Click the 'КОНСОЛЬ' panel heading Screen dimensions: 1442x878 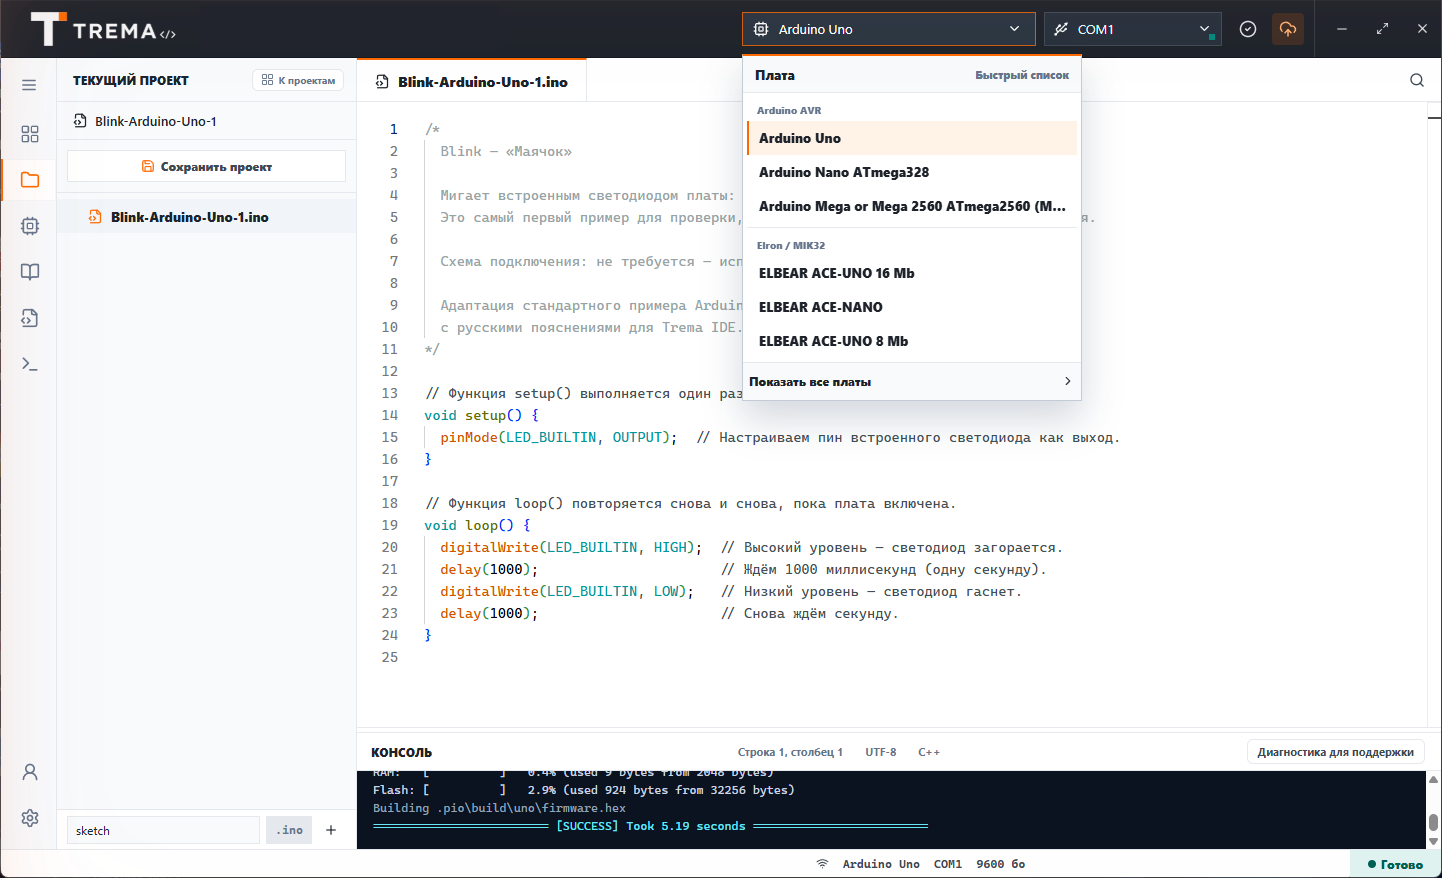[401, 752]
